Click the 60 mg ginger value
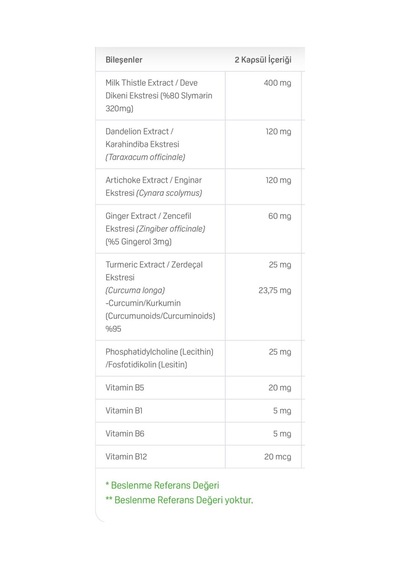This screenshot has height=570, width=400. pyautogui.click(x=280, y=216)
